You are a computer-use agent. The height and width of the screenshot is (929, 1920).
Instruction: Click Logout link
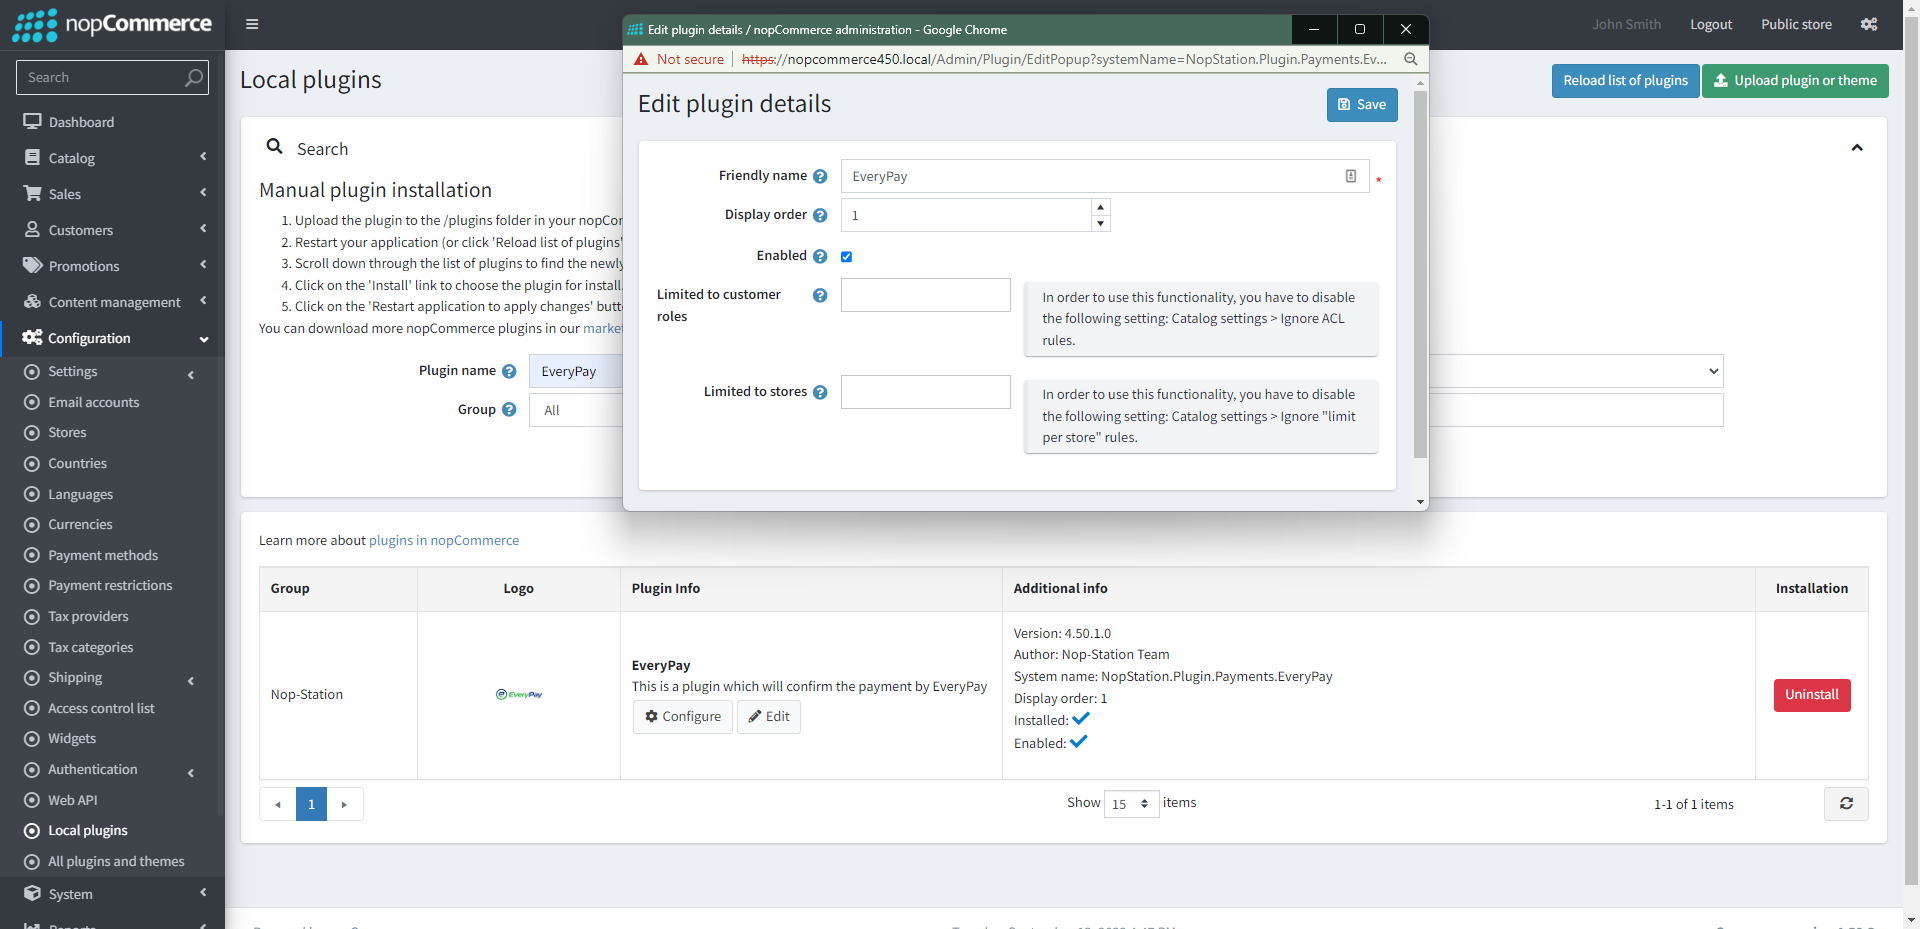[x=1711, y=24]
